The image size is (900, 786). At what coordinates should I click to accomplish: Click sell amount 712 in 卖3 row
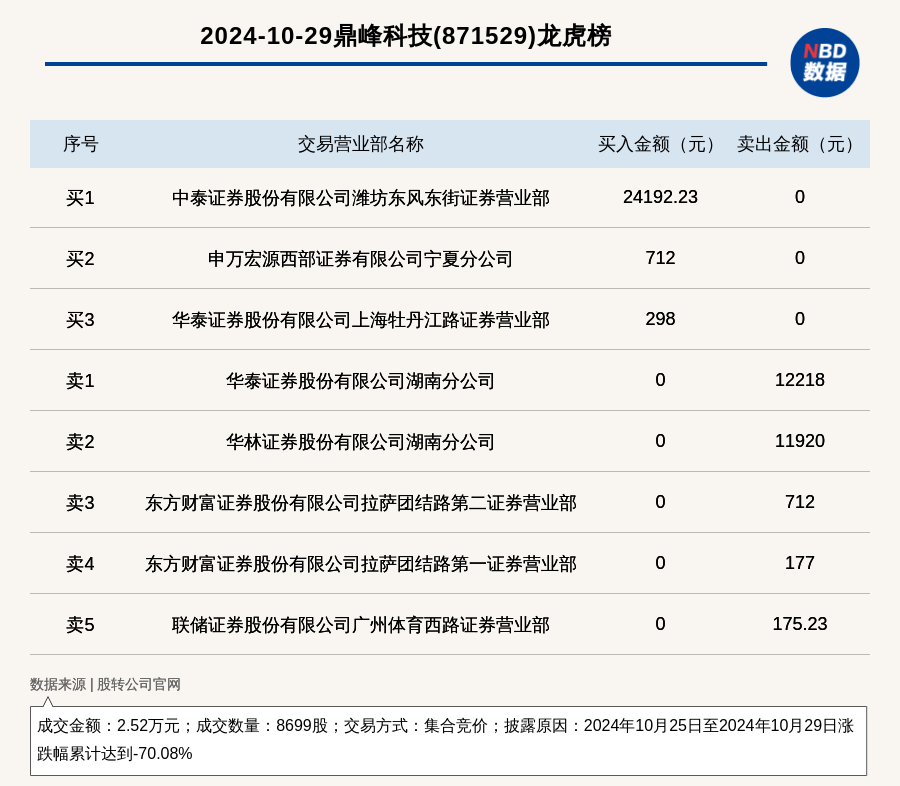point(800,502)
